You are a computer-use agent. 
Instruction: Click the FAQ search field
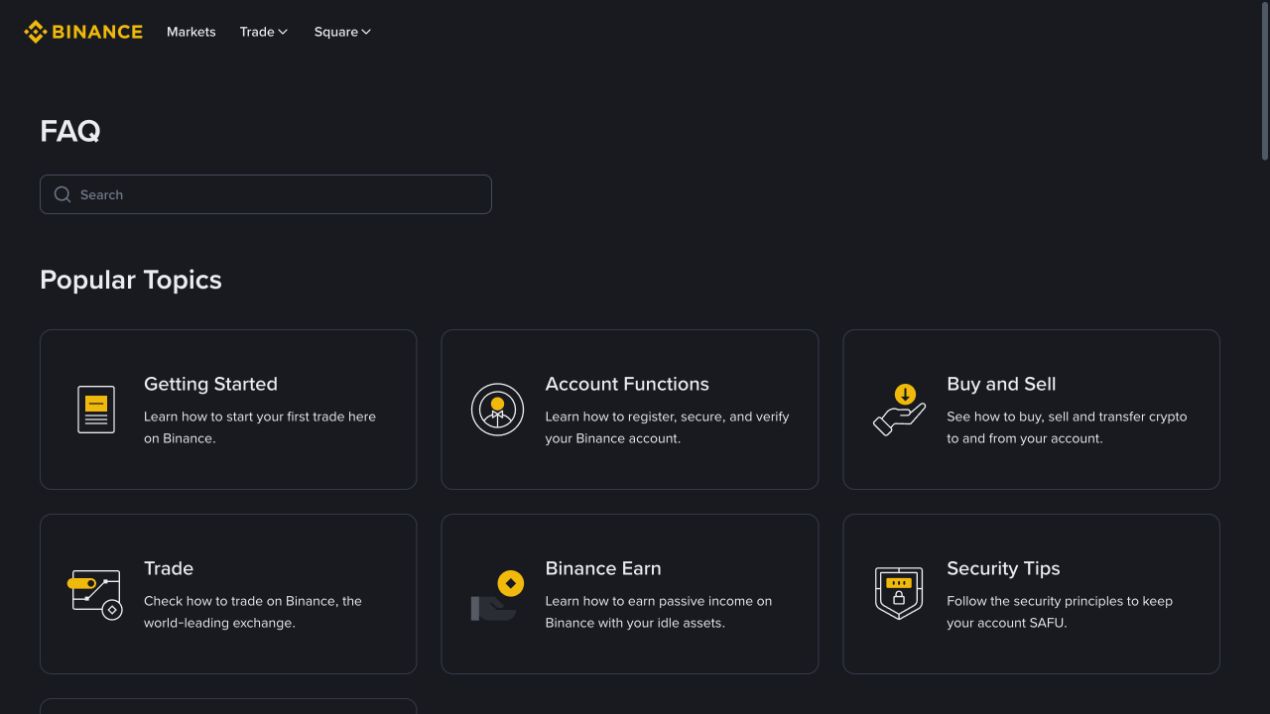click(x=265, y=194)
